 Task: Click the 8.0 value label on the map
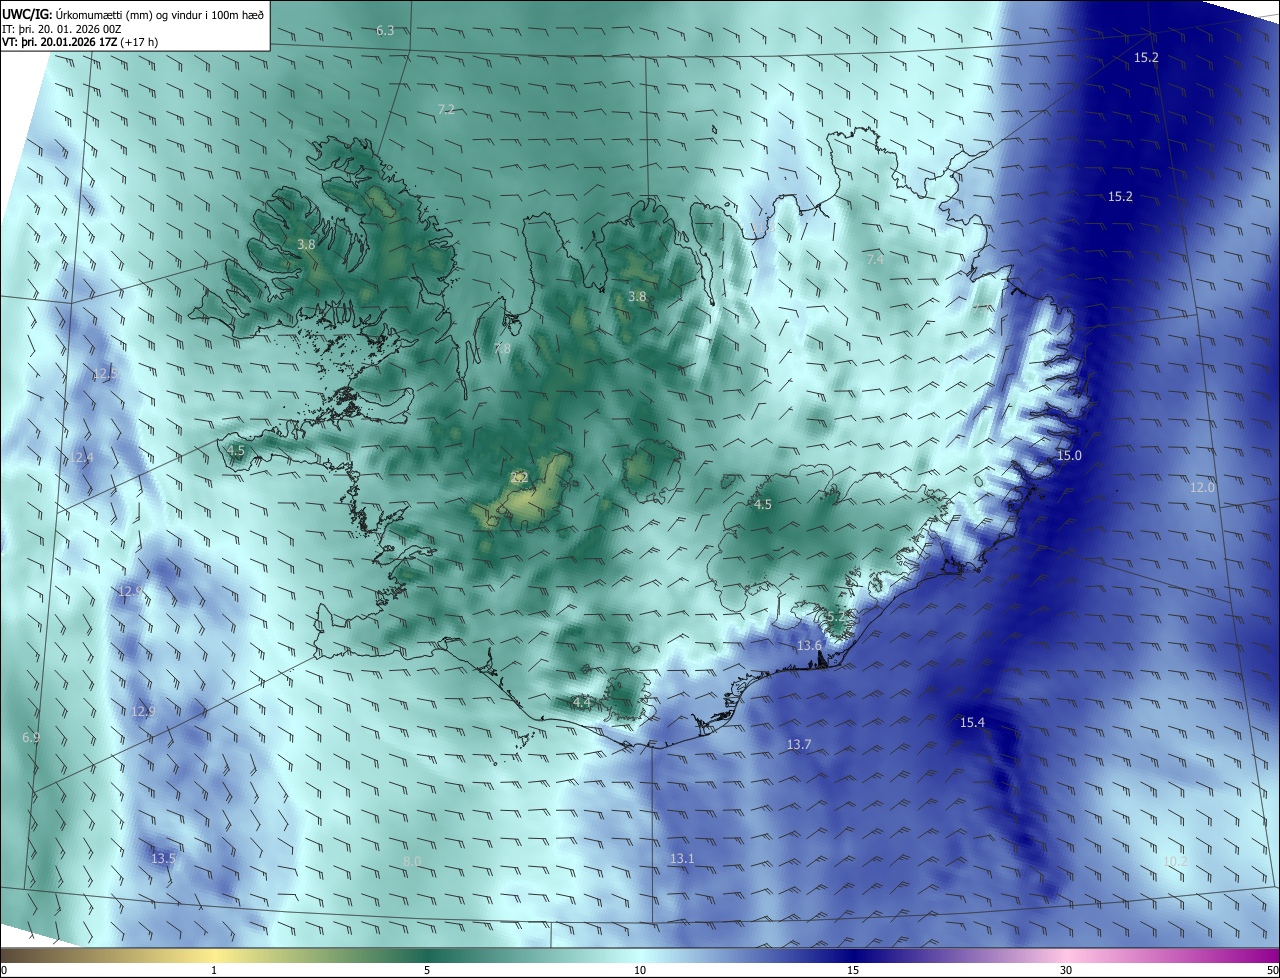pyautogui.click(x=412, y=861)
